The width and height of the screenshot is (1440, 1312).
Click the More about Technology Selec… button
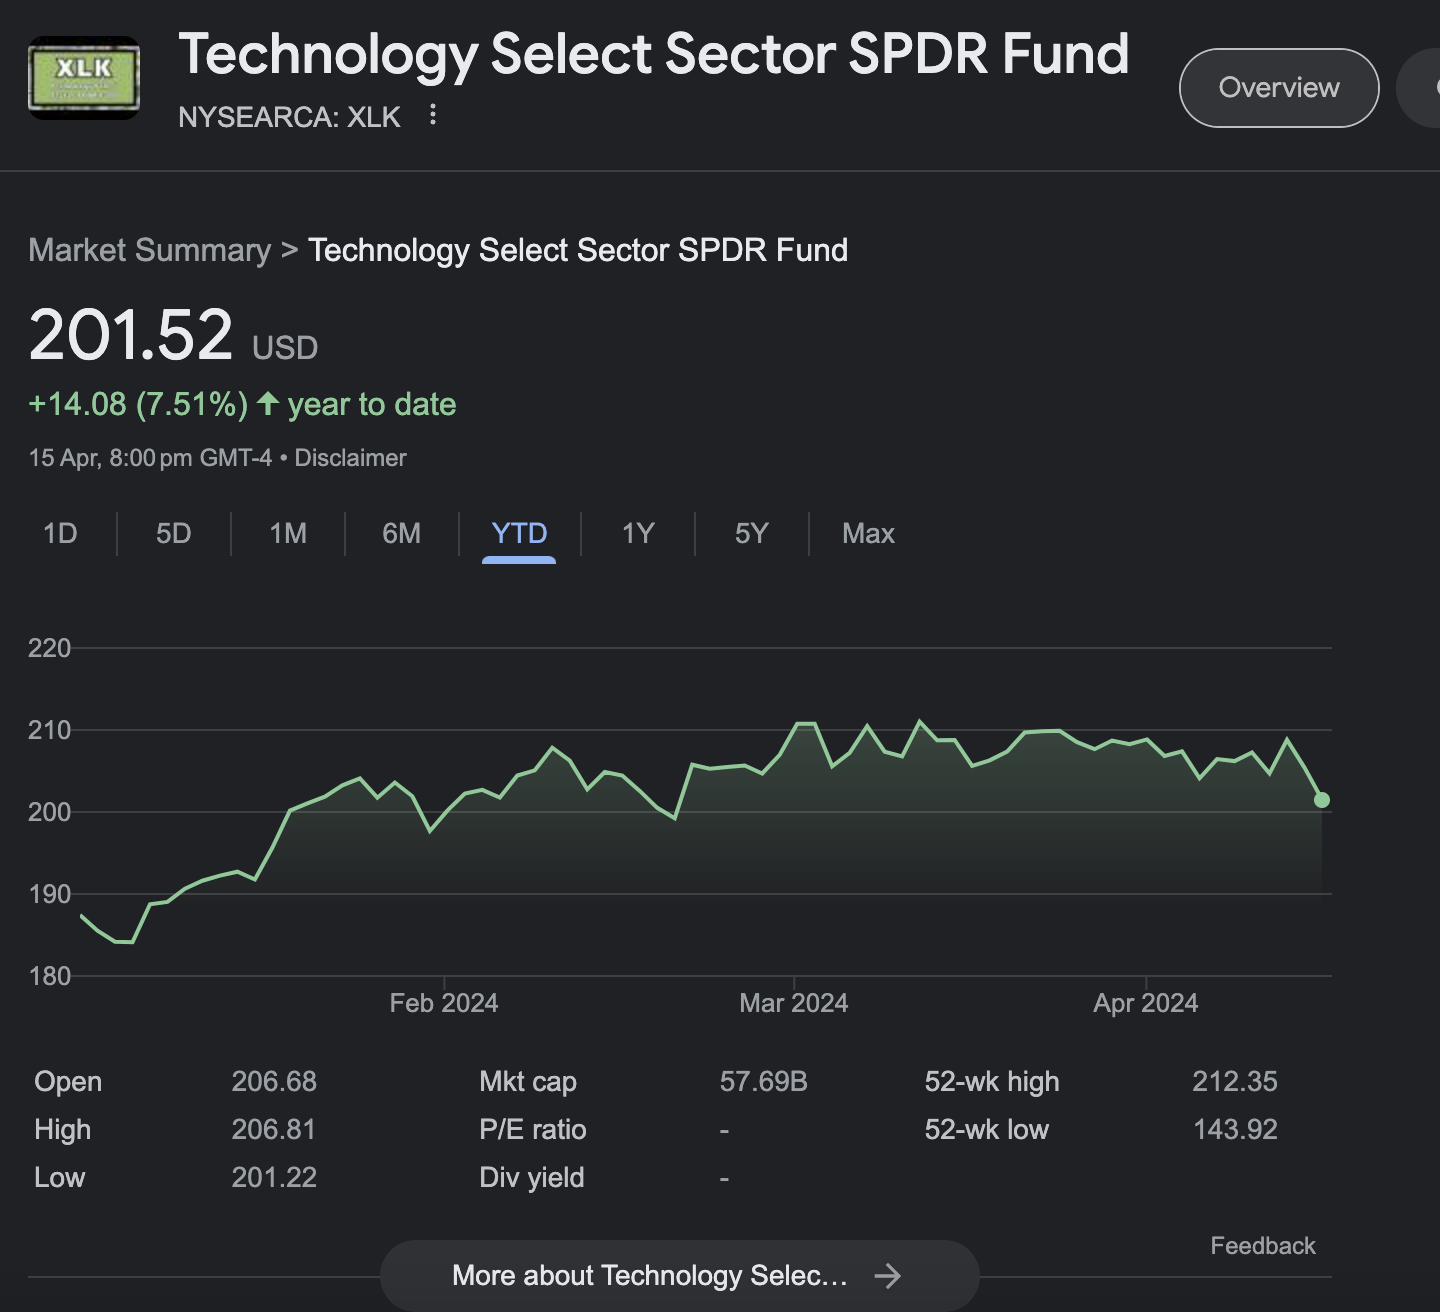(x=679, y=1275)
